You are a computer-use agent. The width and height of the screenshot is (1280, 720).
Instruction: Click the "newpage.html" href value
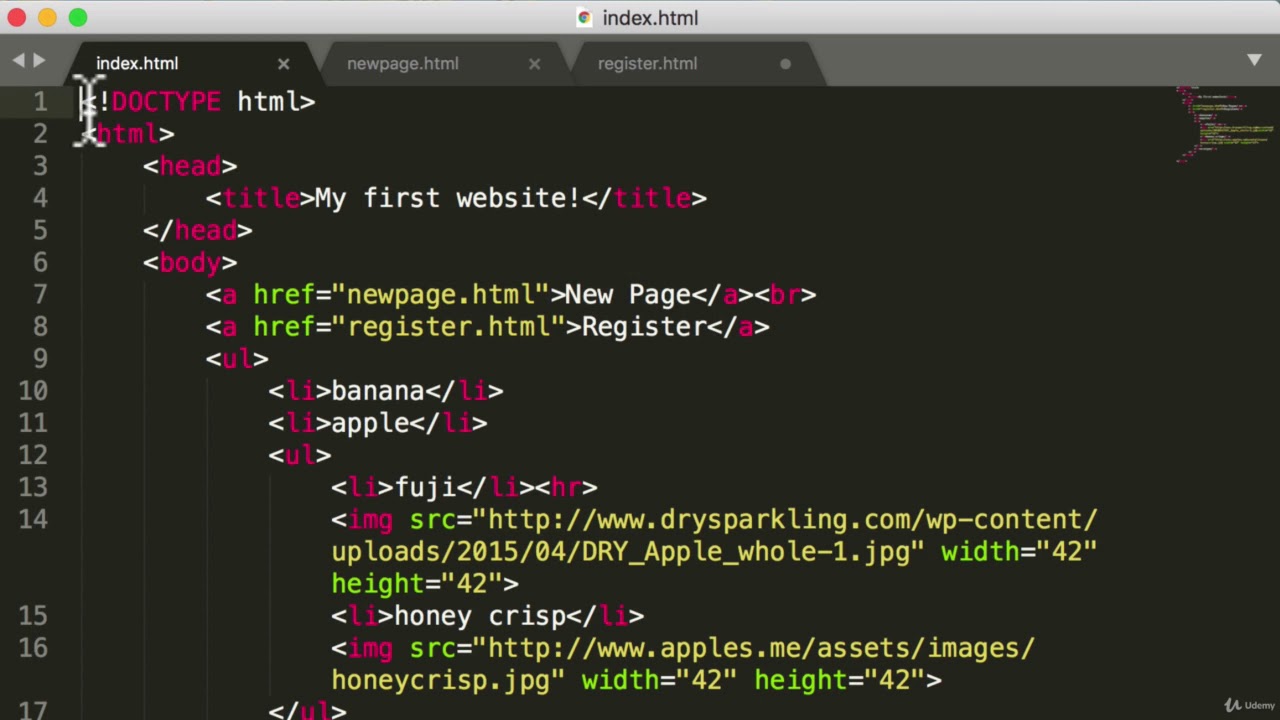[440, 294]
